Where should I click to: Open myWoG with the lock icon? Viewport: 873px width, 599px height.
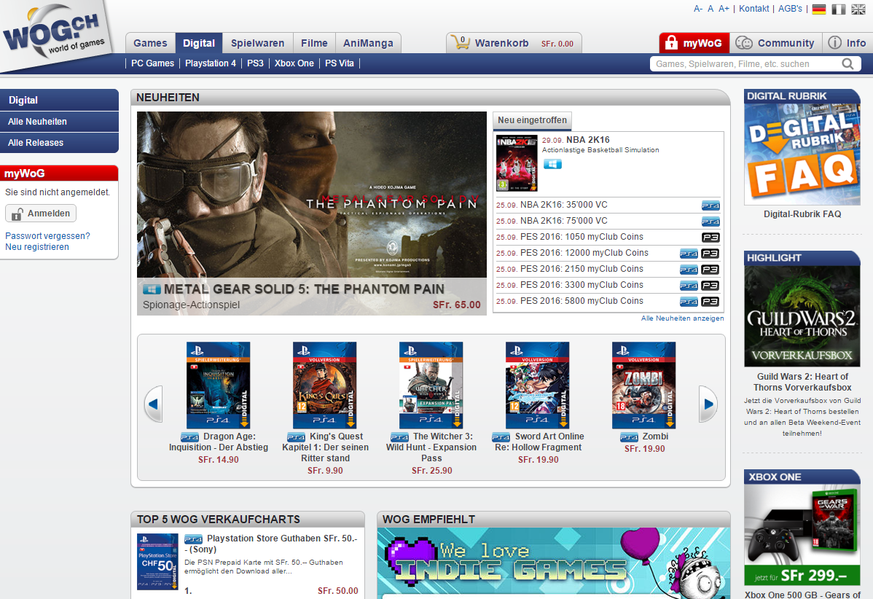coord(692,43)
